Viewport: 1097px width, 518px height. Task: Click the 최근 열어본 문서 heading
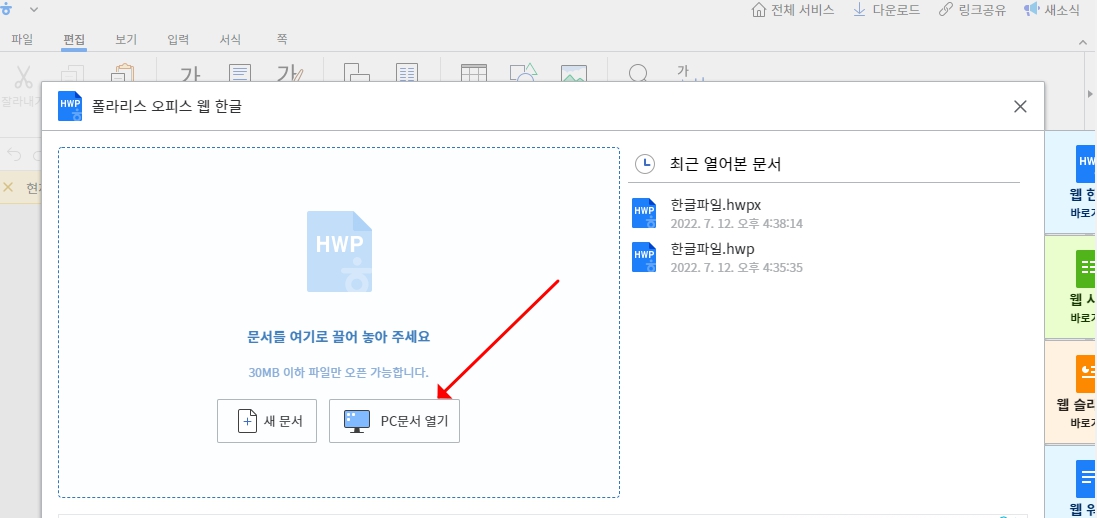point(726,164)
